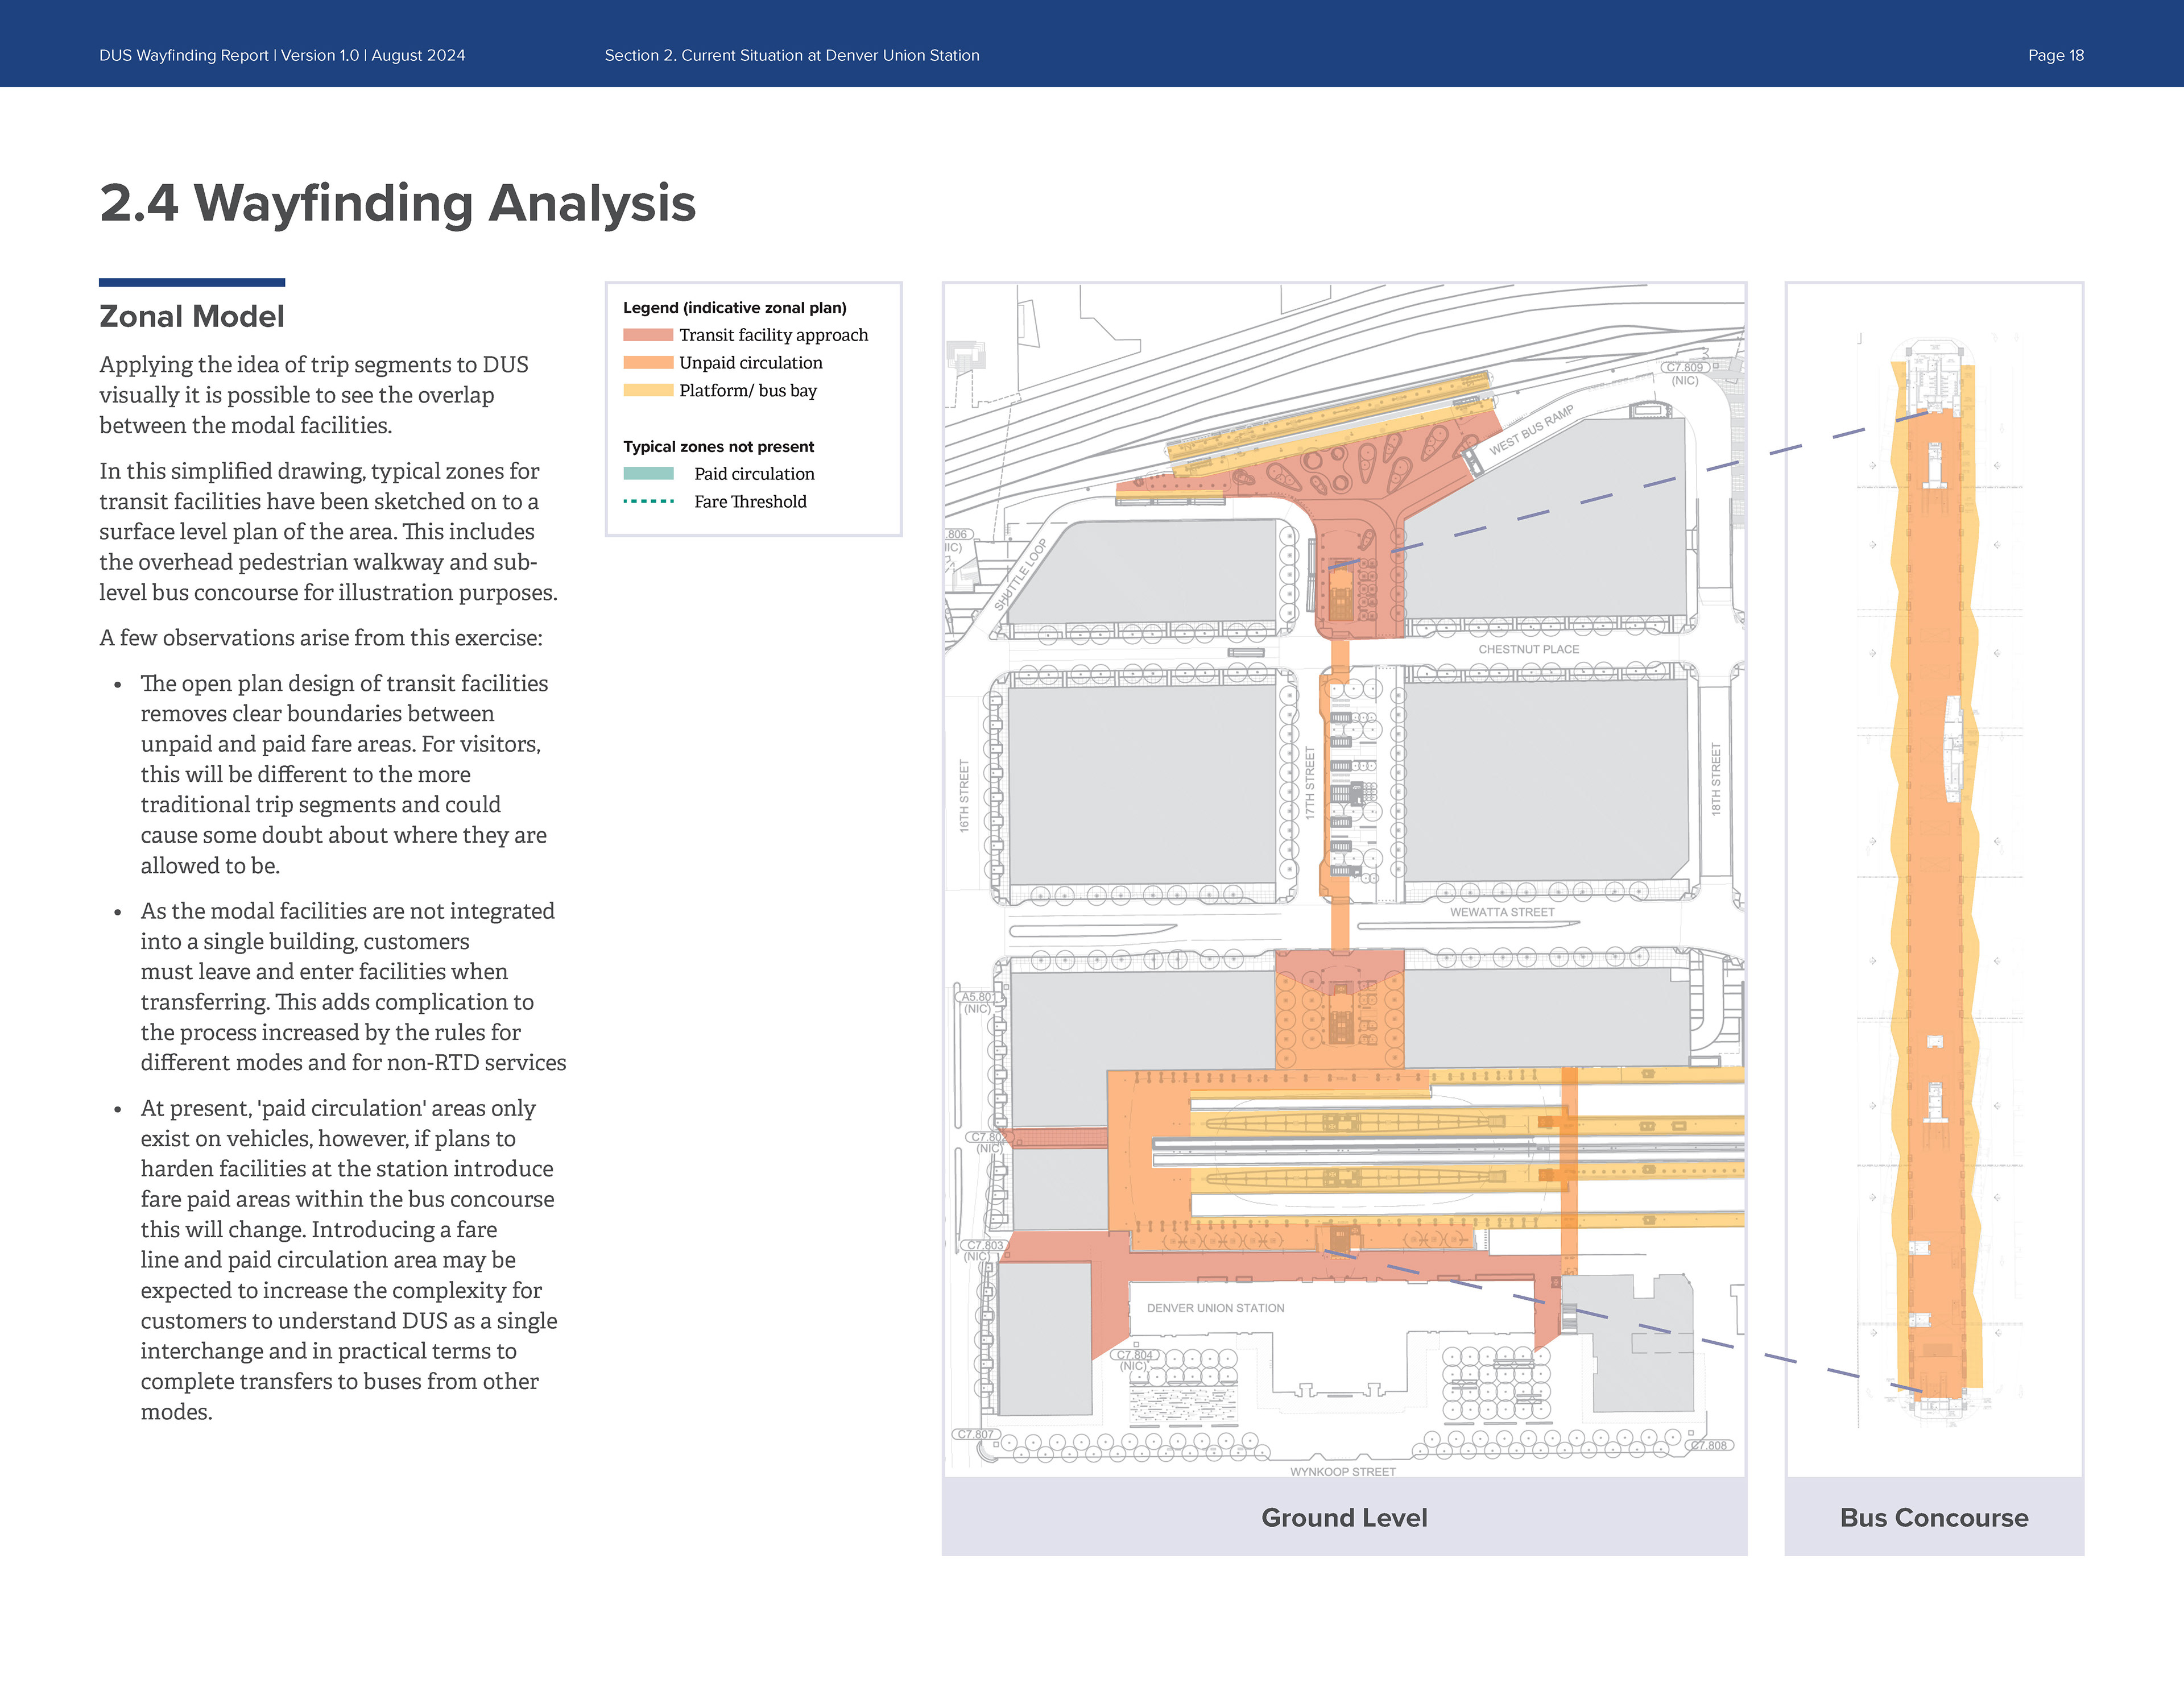Click the 'Page 18' header text
The height and width of the screenshot is (1687, 2184).
pos(2056,56)
